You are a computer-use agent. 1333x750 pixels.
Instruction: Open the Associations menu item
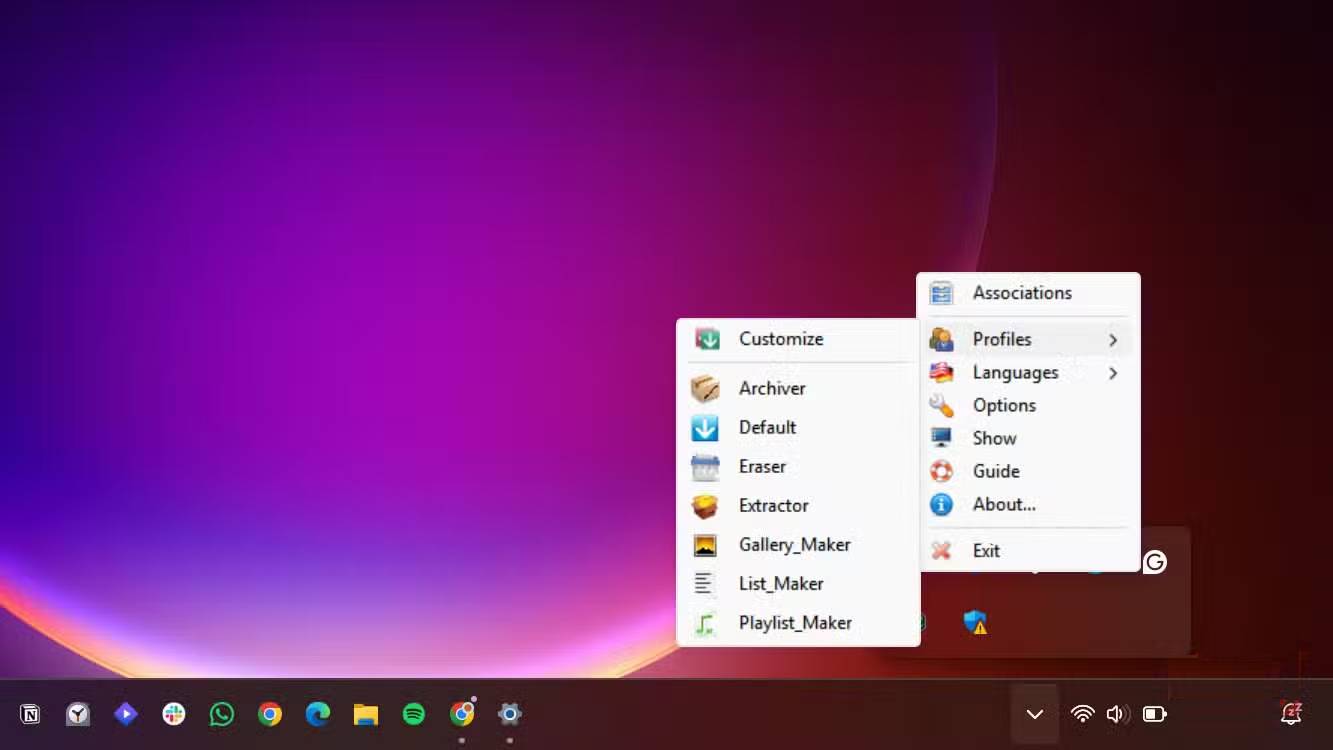[x=1021, y=293]
